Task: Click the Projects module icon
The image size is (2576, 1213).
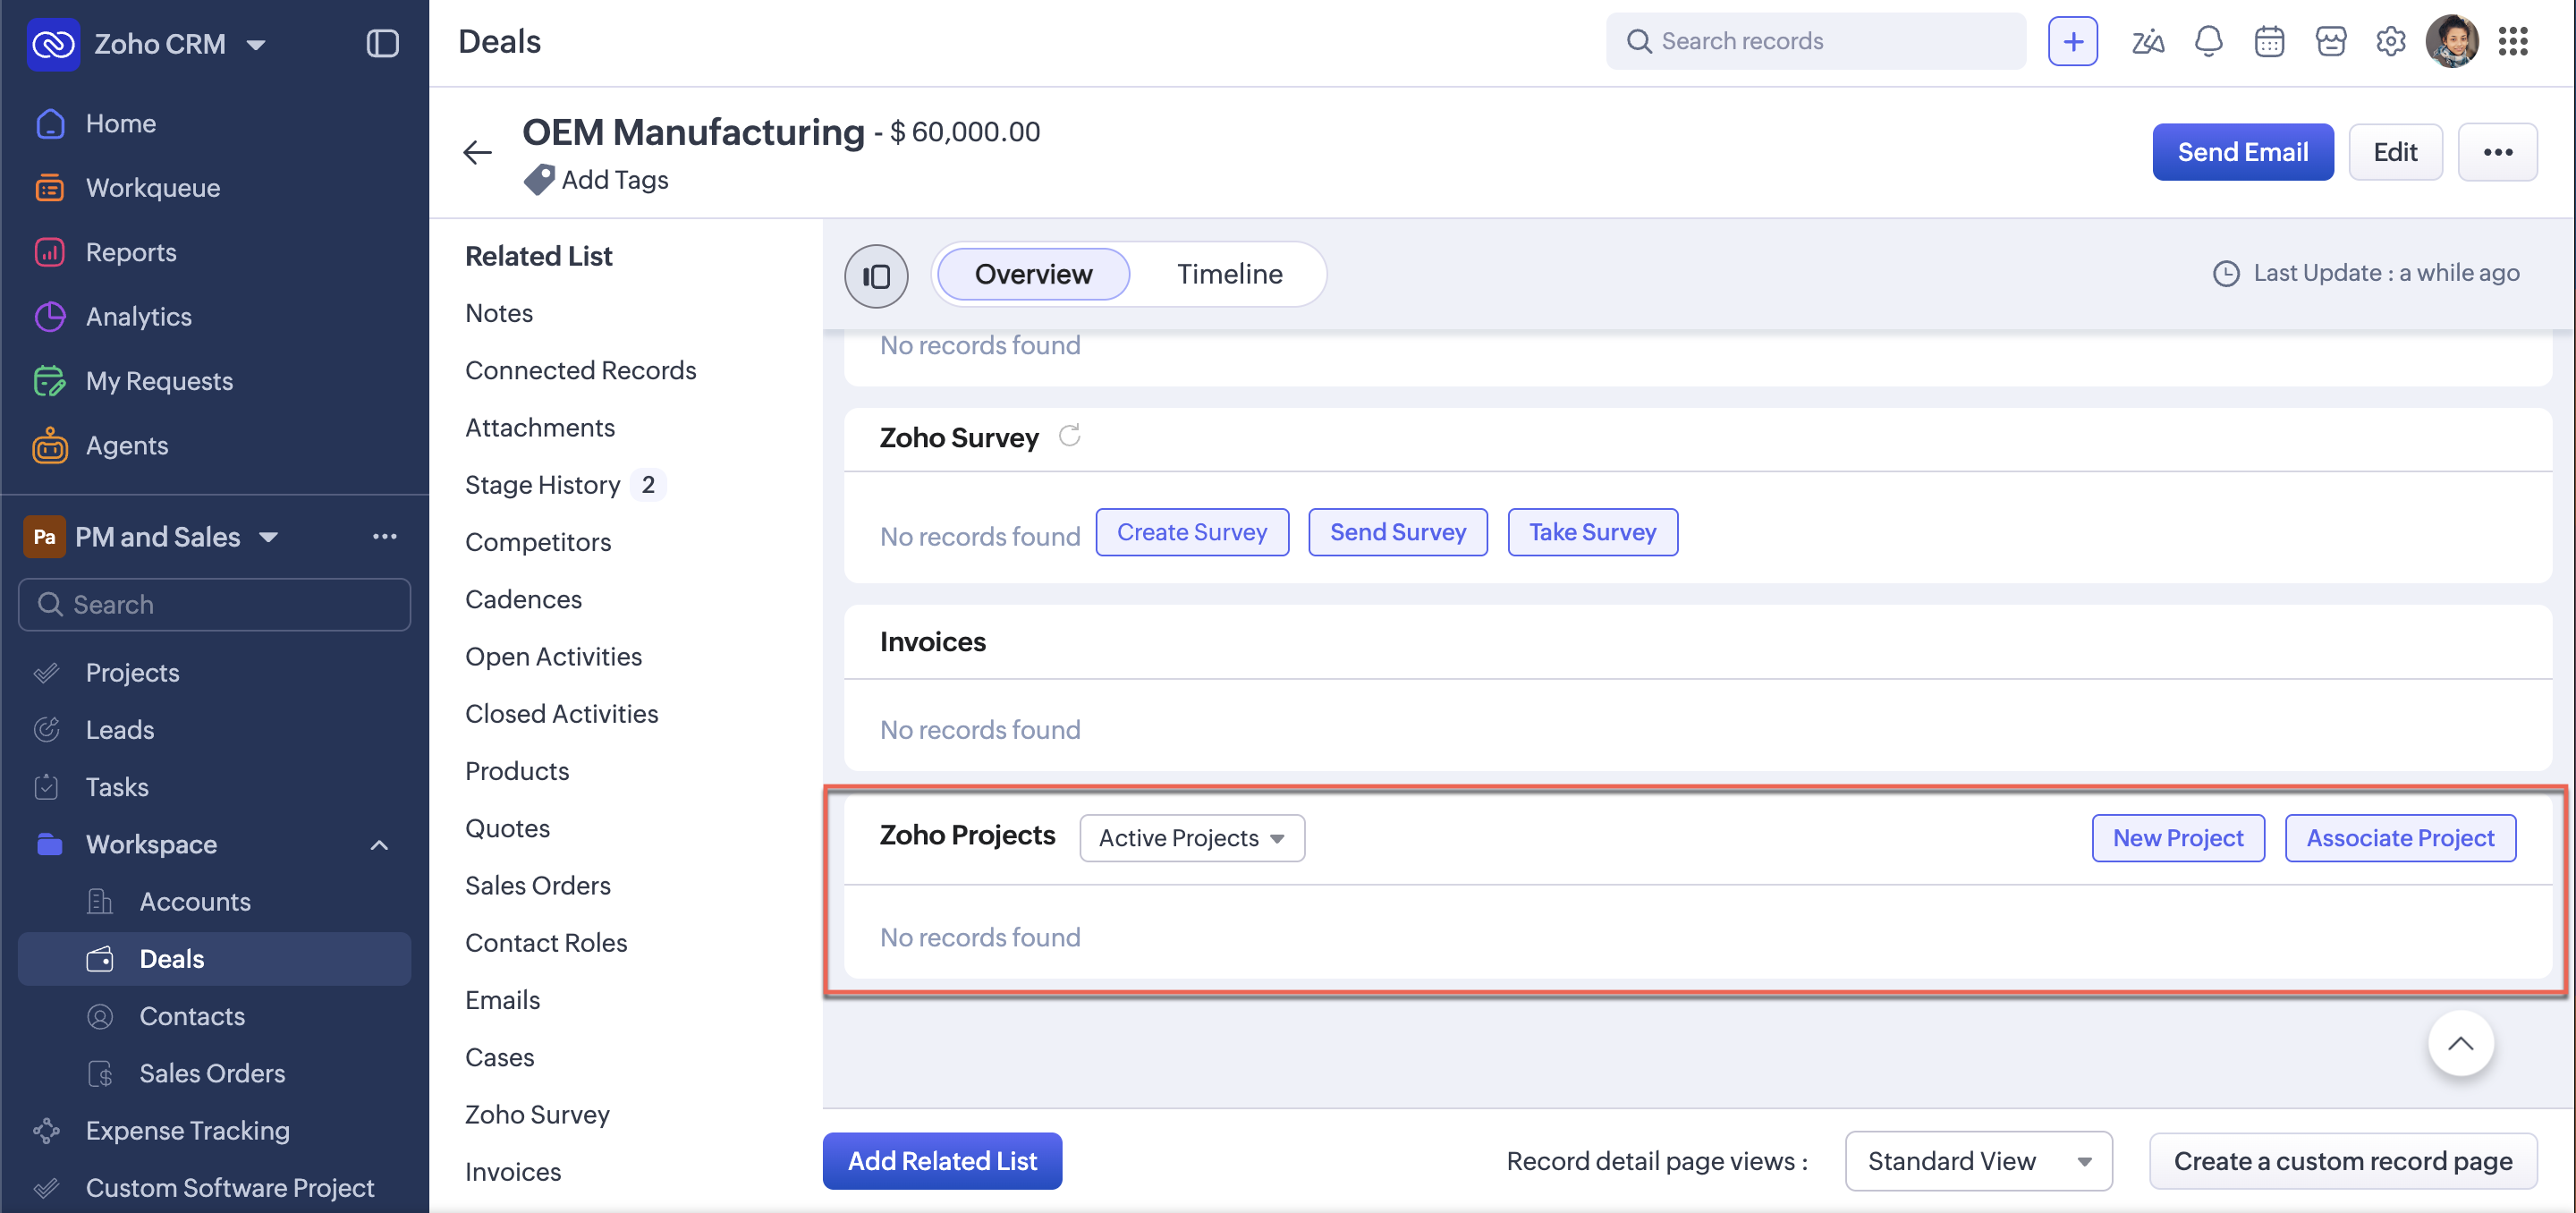Action: pyautogui.click(x=47, y=673)
